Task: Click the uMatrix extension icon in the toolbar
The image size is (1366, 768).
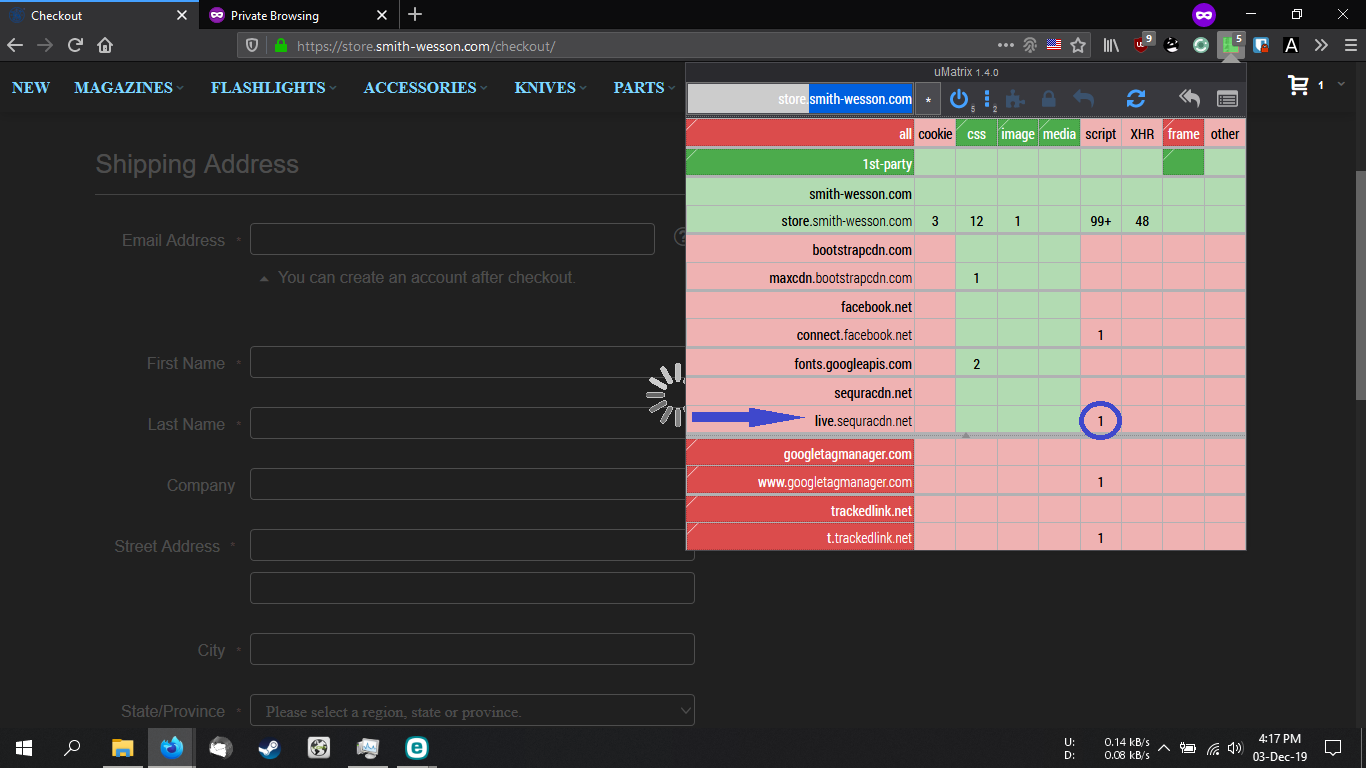Action: click(x=1230, y=45)
